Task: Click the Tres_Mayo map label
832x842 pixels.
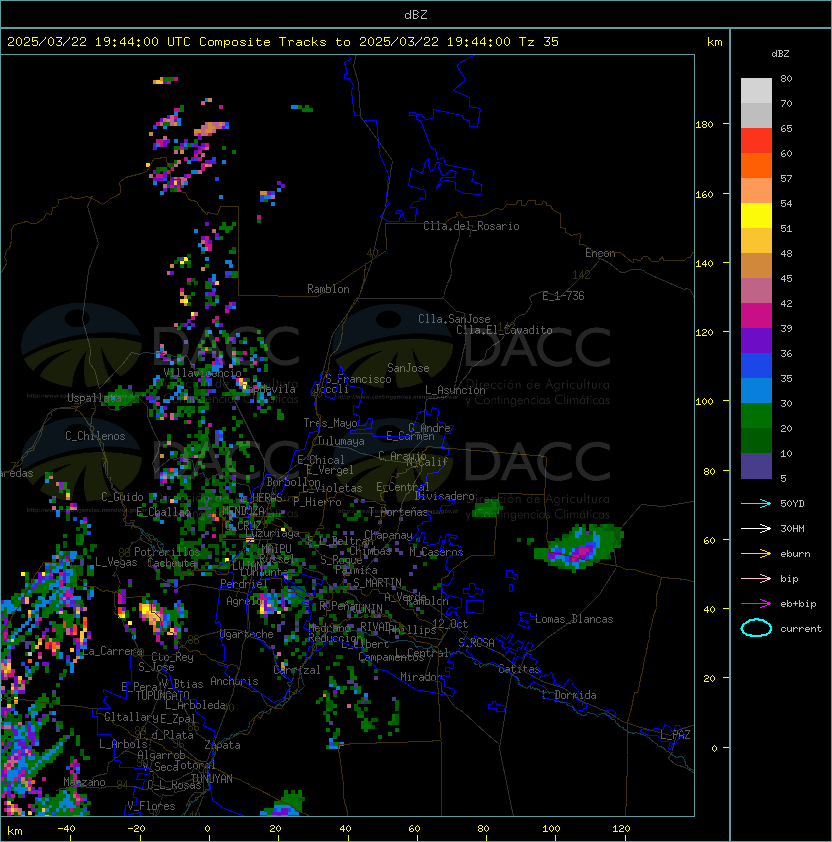Action: (x=330, y=423)
